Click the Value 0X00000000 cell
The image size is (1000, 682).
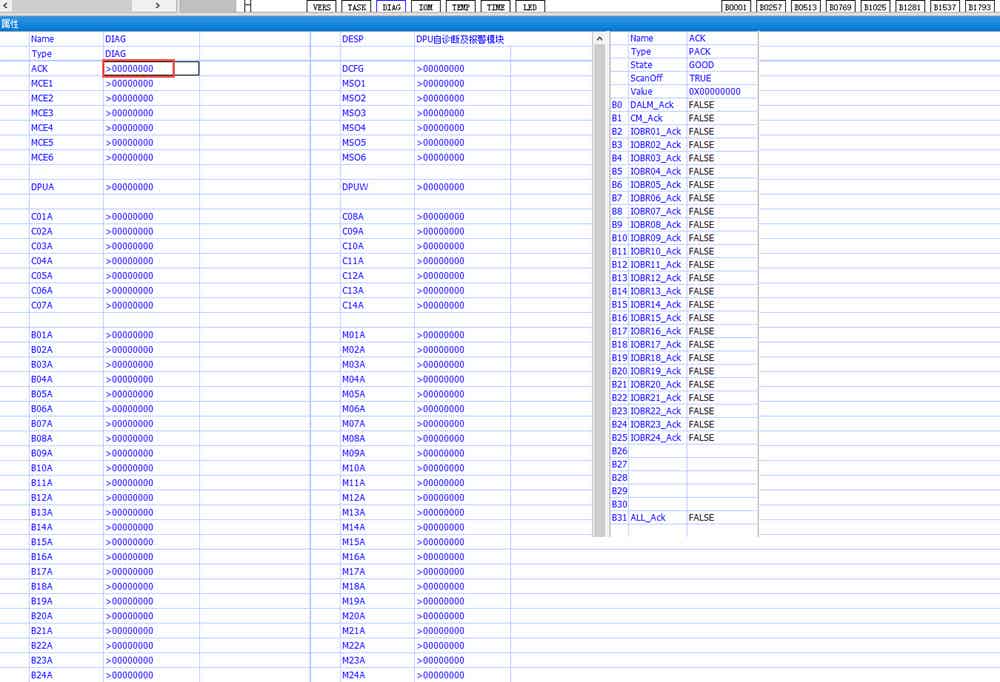point(723,91)
